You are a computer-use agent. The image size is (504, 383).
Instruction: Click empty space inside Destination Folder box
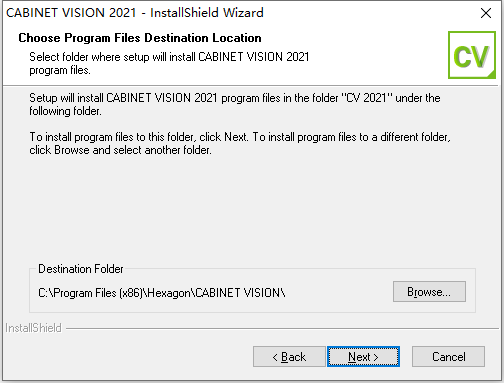click(338, 293)
